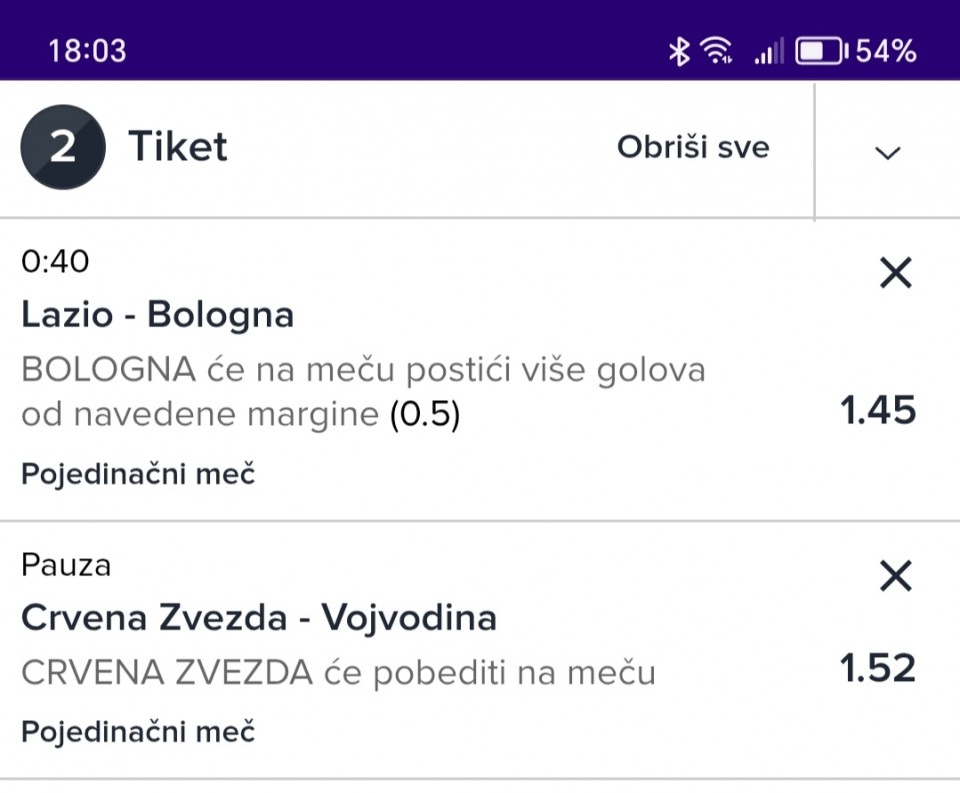Tap the ticket count badge showing 2
This screenshot has width=960, height=793.
62,148
